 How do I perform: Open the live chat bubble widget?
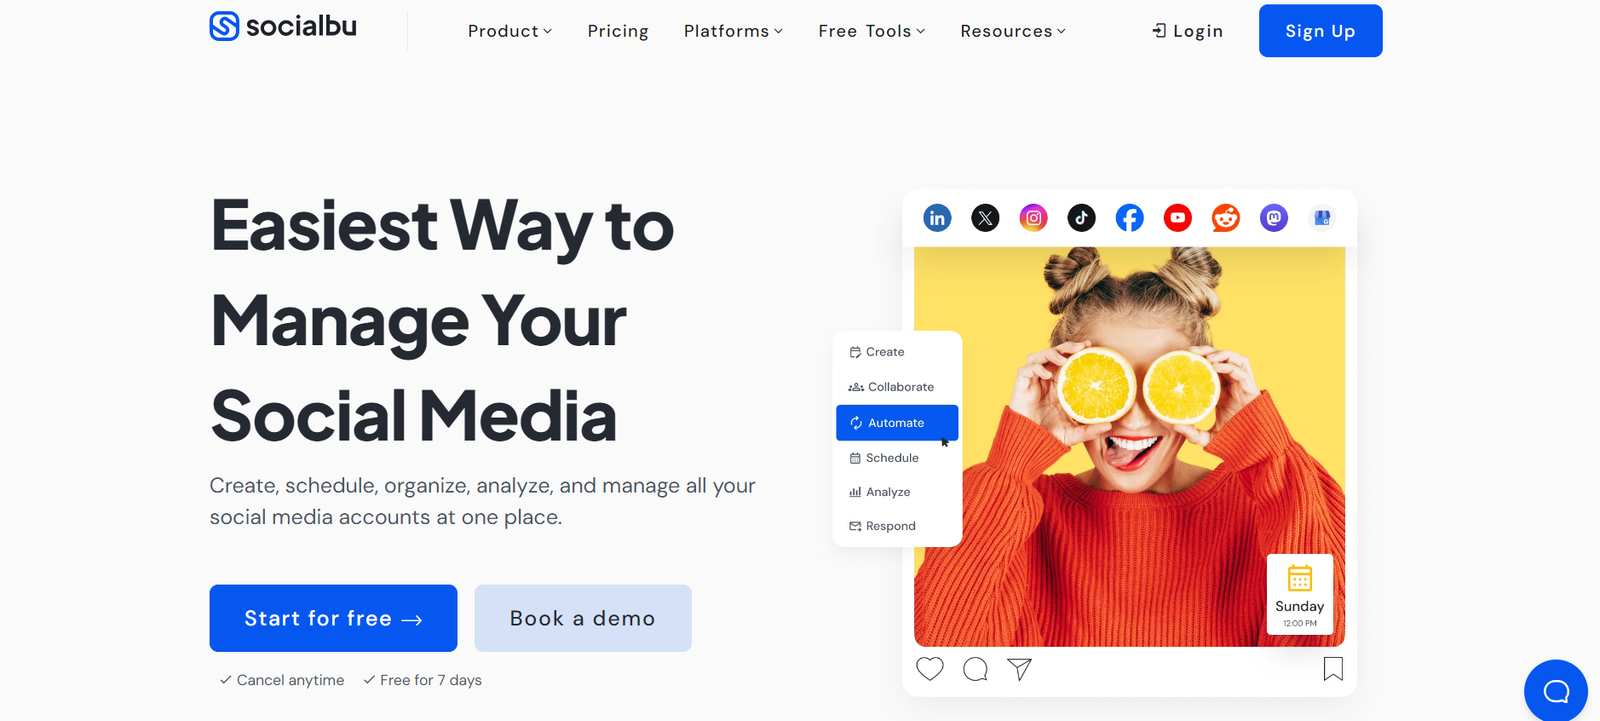tap(1556, 691)
